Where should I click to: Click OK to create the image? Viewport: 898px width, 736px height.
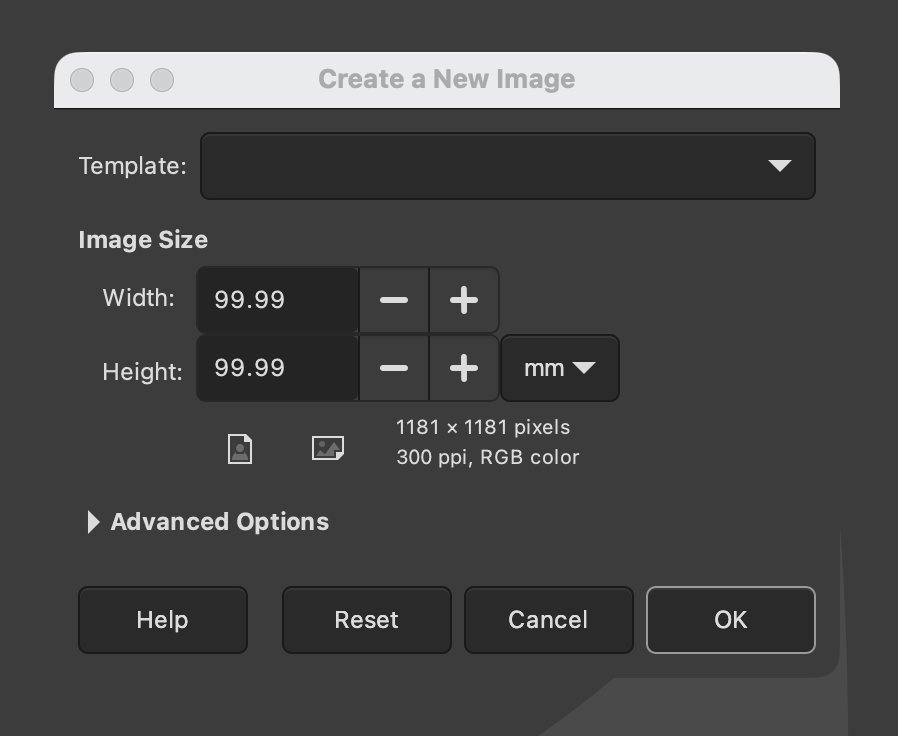(x=730, y=620)
